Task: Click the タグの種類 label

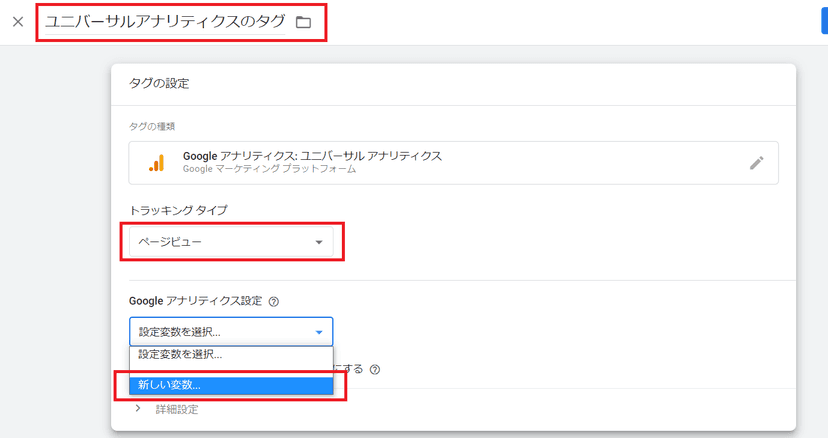Action: coord(152,126)
